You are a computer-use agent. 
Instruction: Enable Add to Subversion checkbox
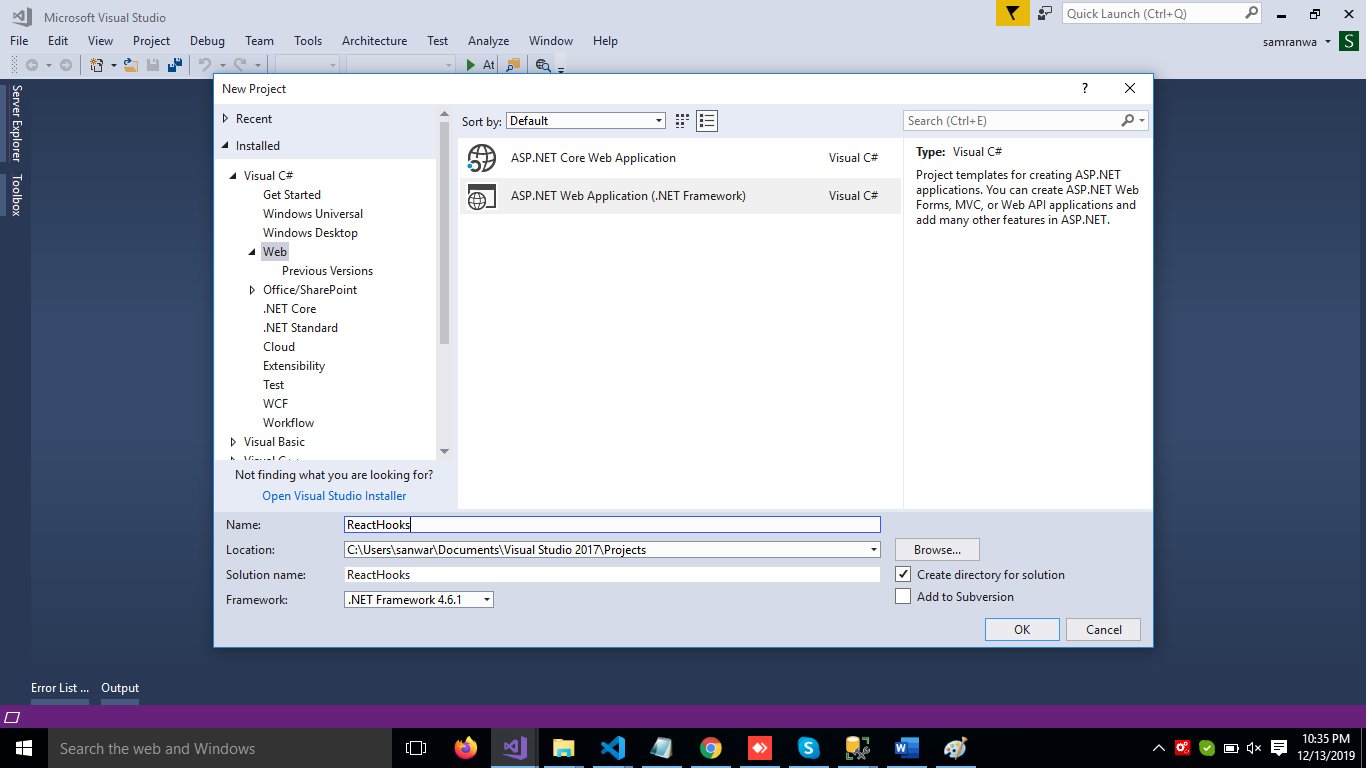(903, 597)
